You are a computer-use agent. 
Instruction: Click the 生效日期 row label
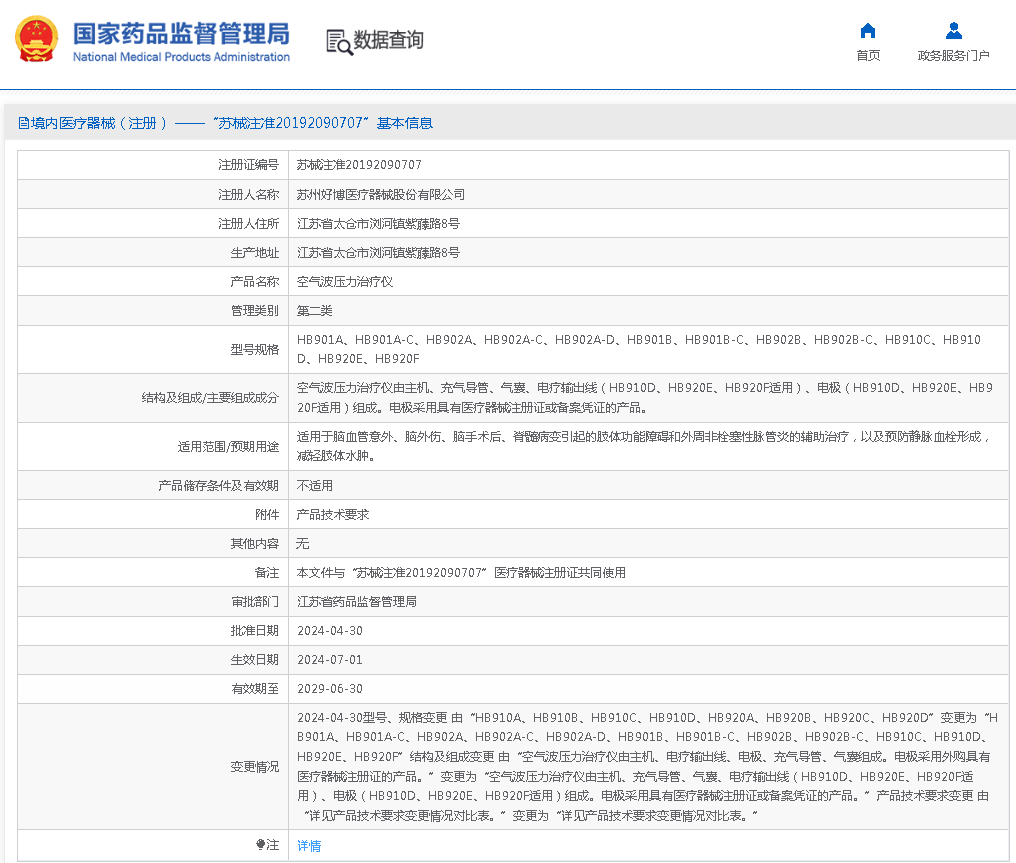[255, 660]
